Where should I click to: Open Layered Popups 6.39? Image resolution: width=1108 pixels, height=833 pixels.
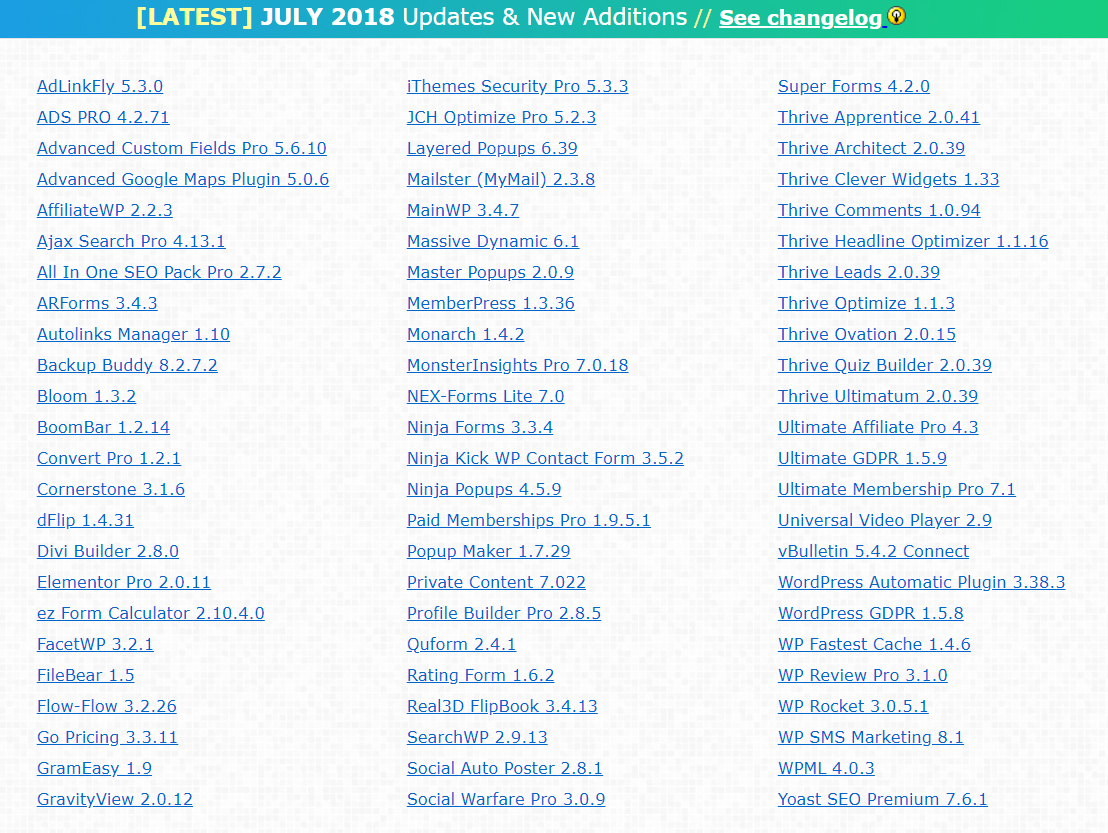[x=492, y=148]
